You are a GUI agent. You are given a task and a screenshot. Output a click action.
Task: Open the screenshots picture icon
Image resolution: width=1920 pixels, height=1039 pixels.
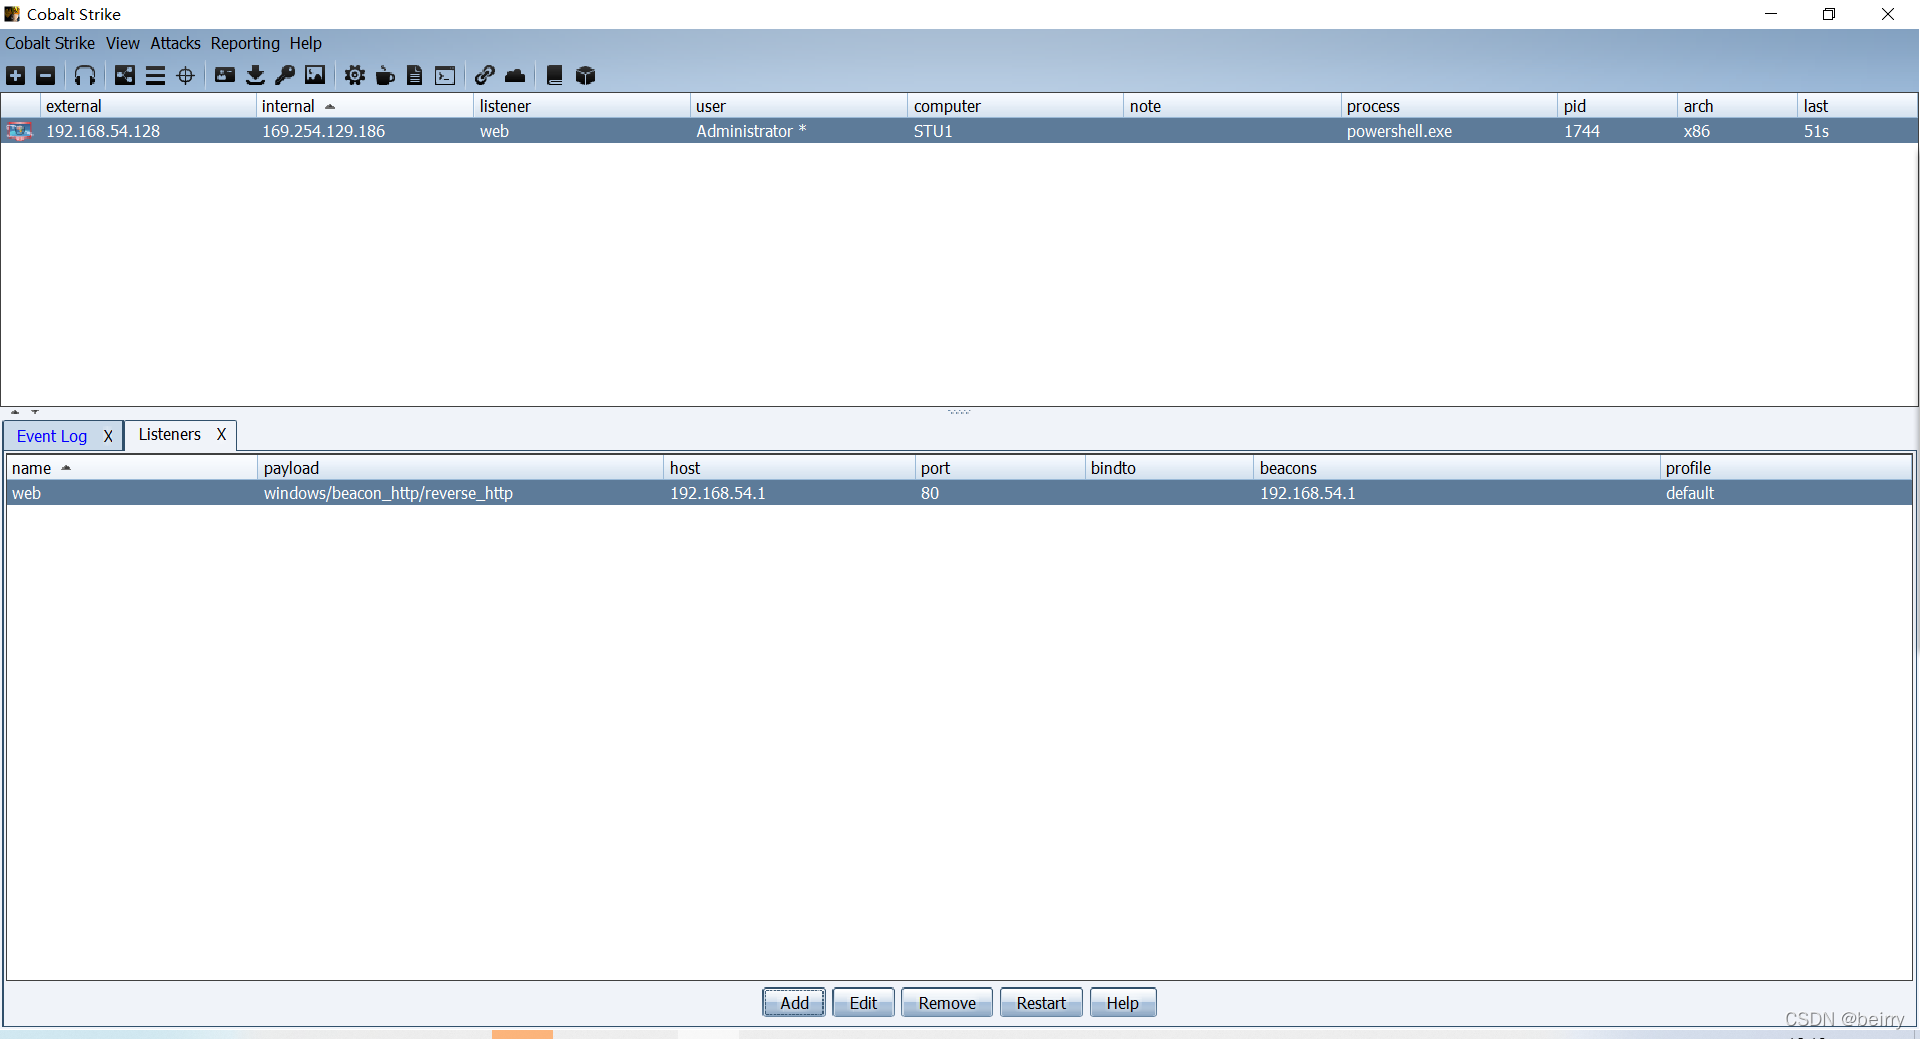point(315,76)
